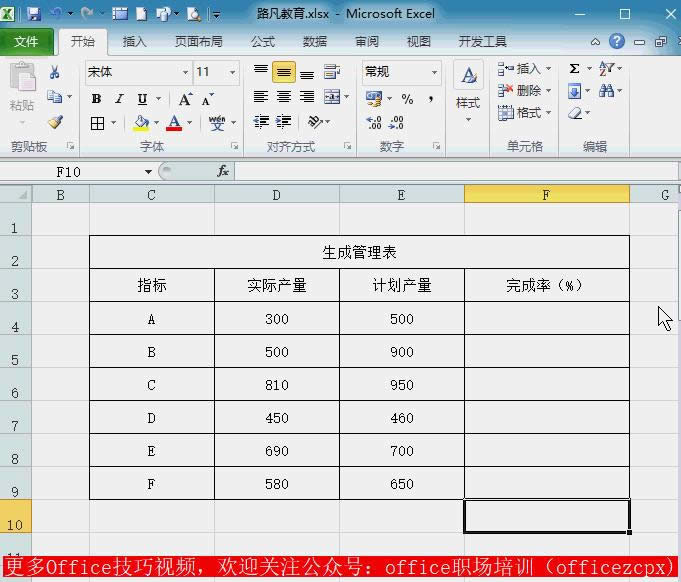The image size is (681, 582).
Task: Apply the yellow fill color bucket
Action: pyautogui.click(x=141, y=123)
